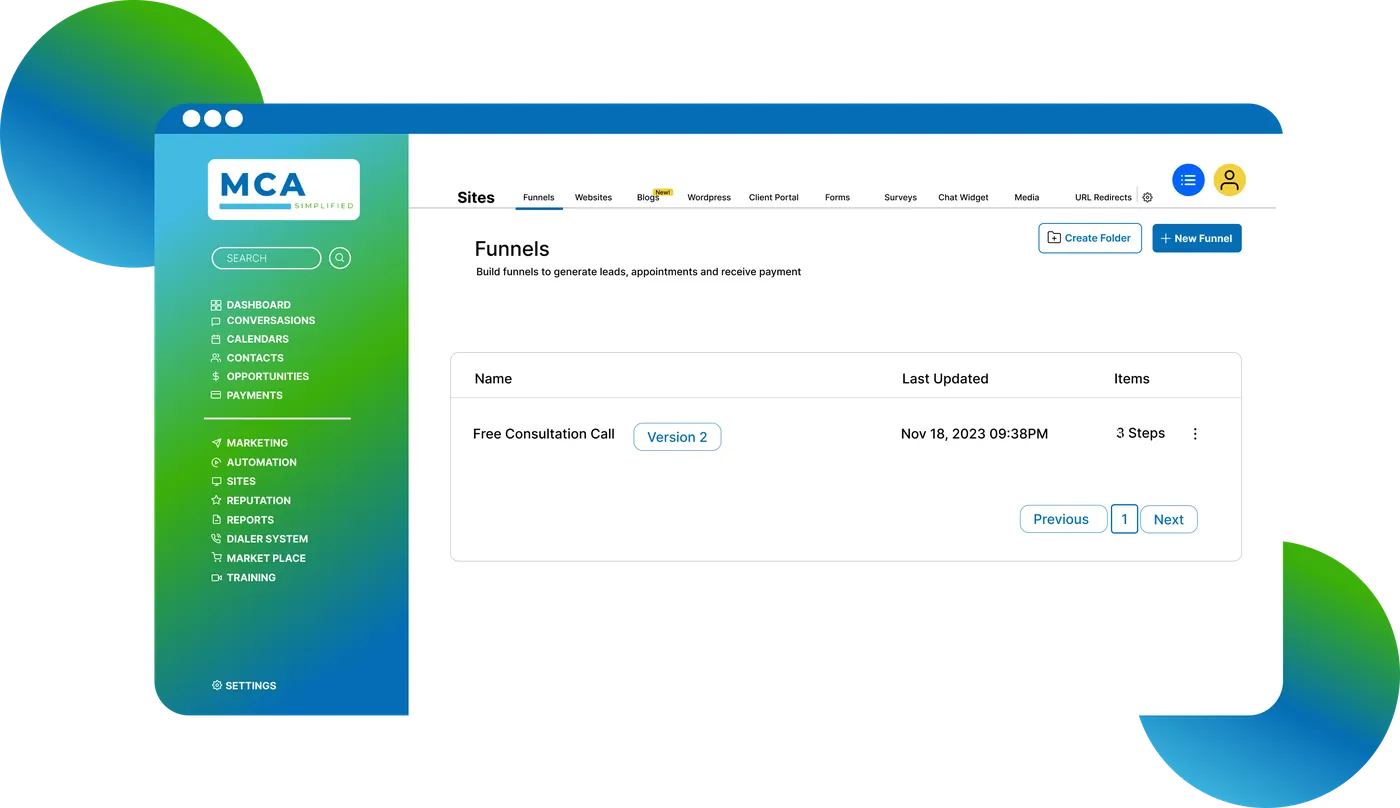
Task: Open the URL Redirects tab
Action: (1103, 198)
